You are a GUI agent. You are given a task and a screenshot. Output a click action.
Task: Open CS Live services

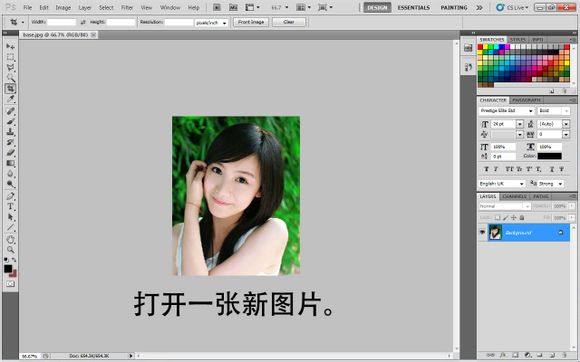(512, 7)
